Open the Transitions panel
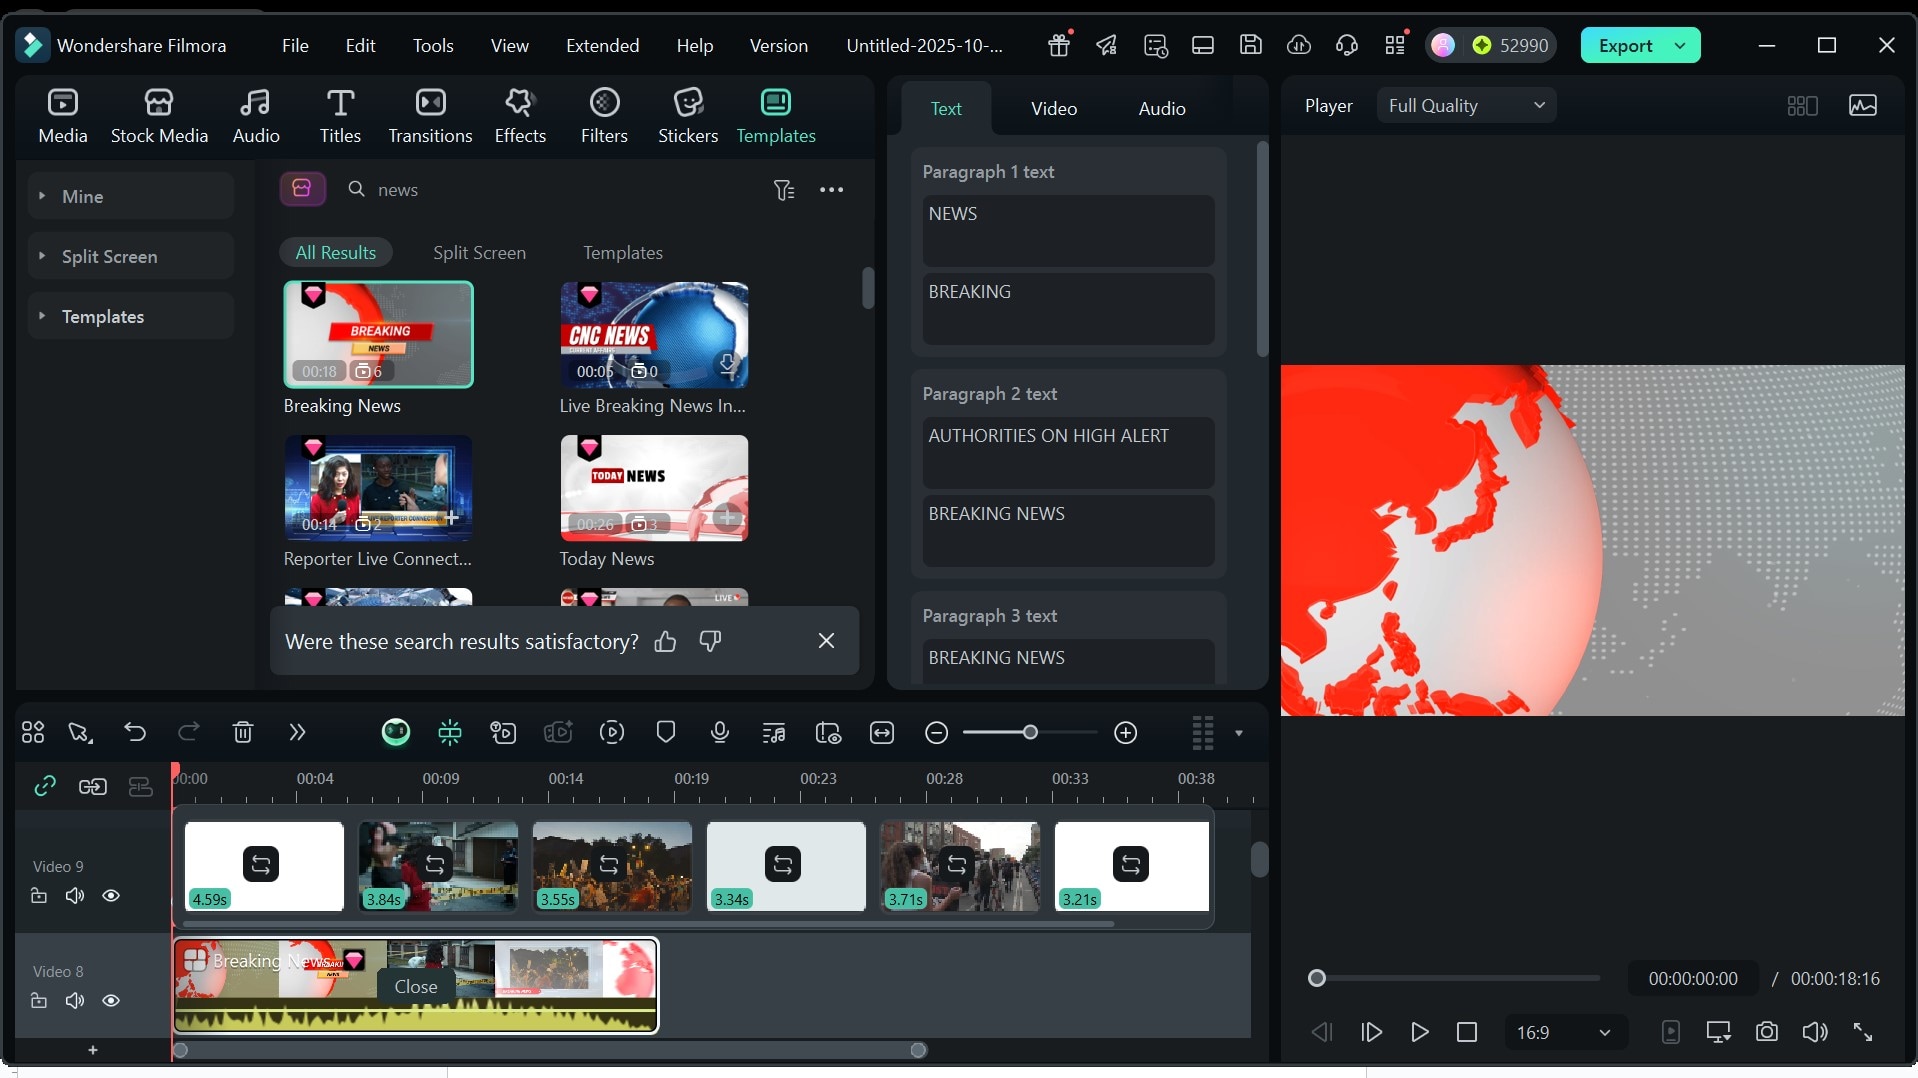 coord(430,116)
